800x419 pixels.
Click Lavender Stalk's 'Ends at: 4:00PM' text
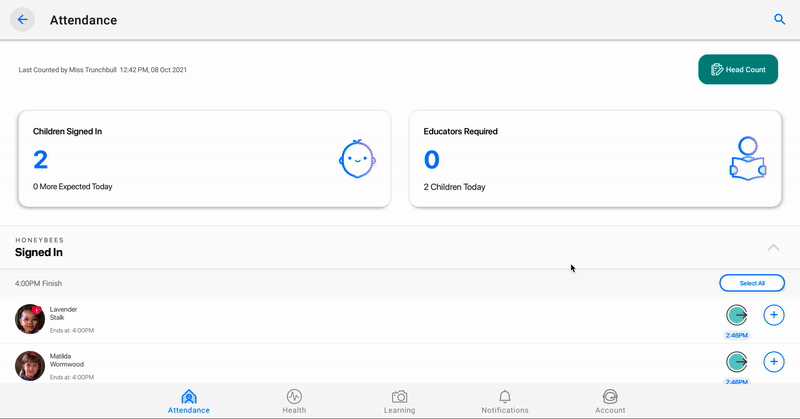pyautogui.click(x=72, y=331)
